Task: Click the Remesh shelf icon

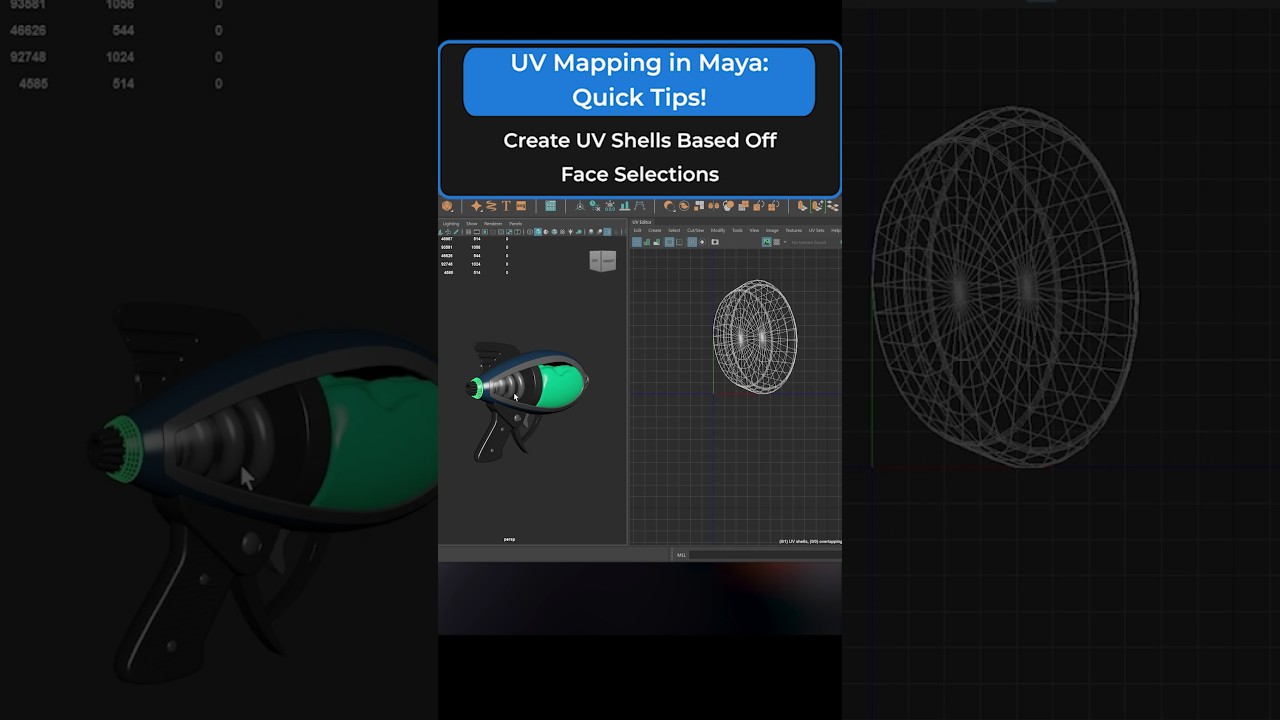Action: [758, 206]
